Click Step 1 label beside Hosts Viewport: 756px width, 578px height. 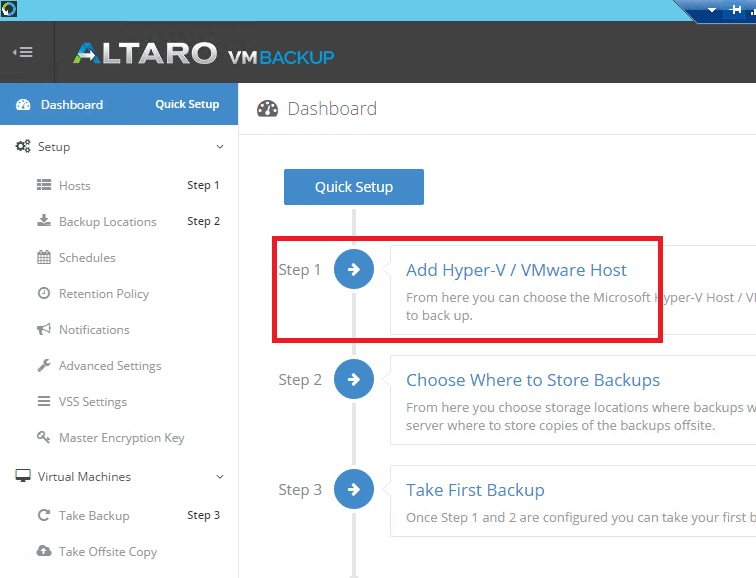point(203,185)
